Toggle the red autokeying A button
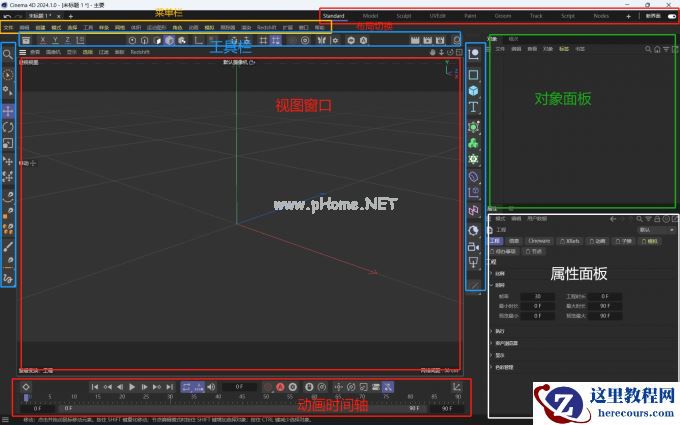The image size is (680, 425). pyautogui.click(x=281, y=387)
